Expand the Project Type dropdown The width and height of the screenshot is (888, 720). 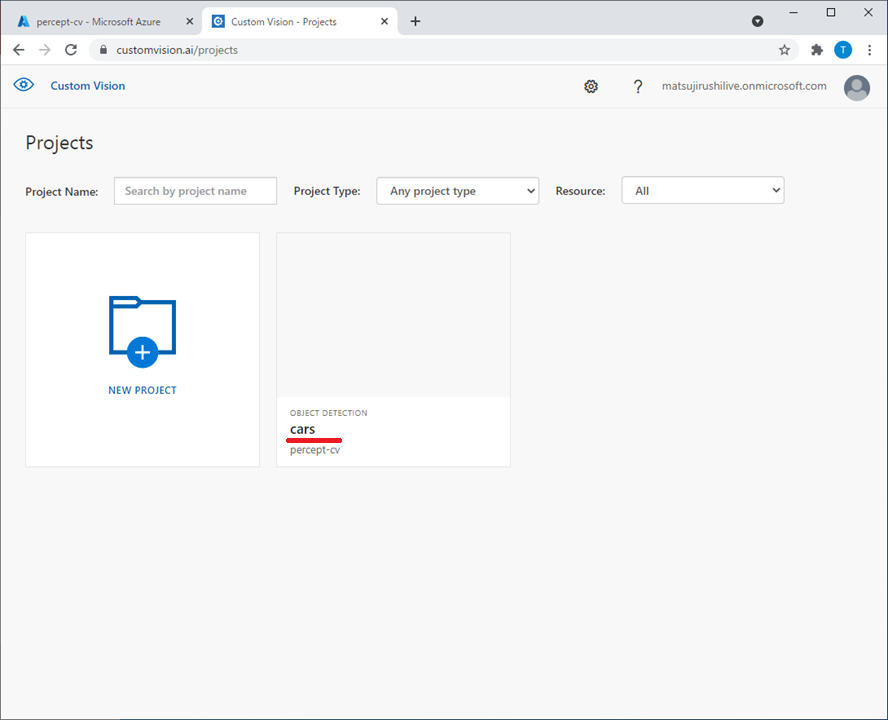coord(458,191)
